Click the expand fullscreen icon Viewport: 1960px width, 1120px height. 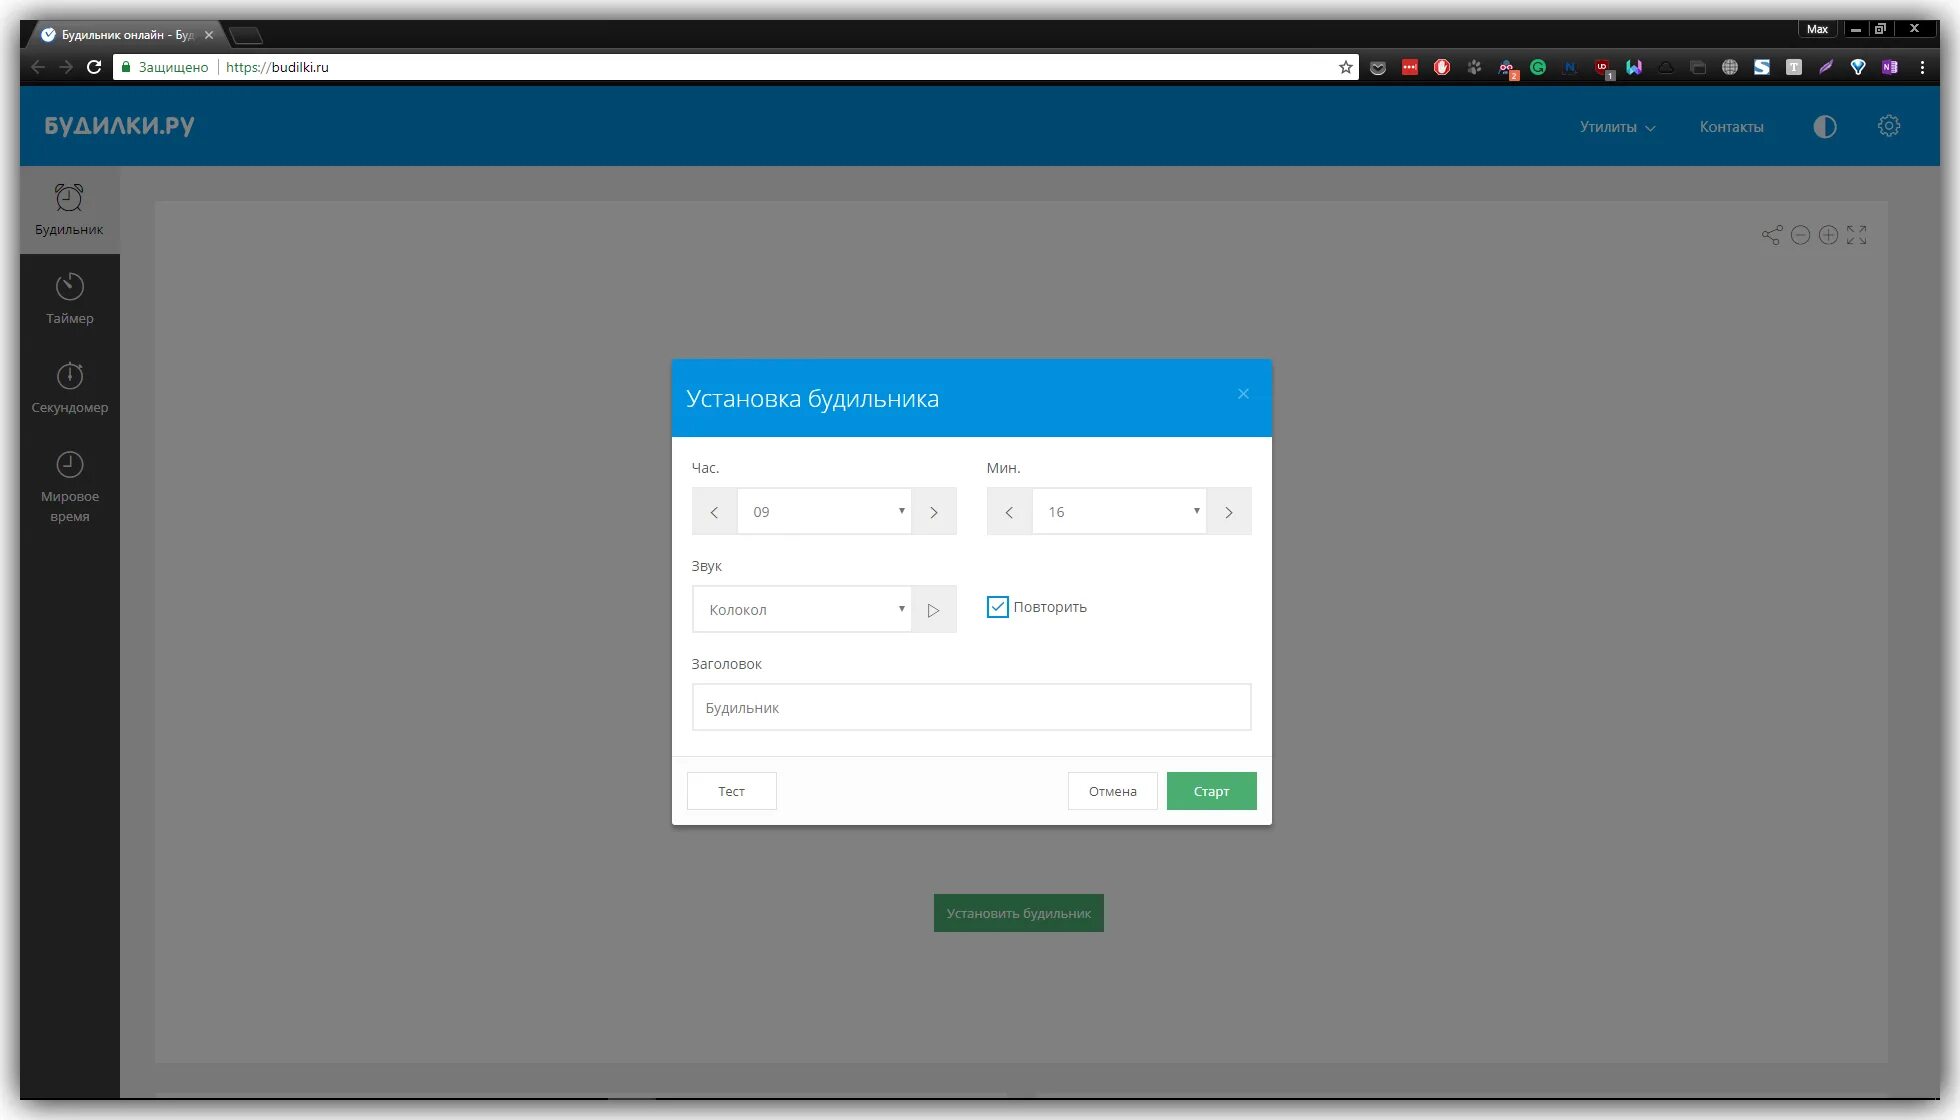coord(1858,236)
